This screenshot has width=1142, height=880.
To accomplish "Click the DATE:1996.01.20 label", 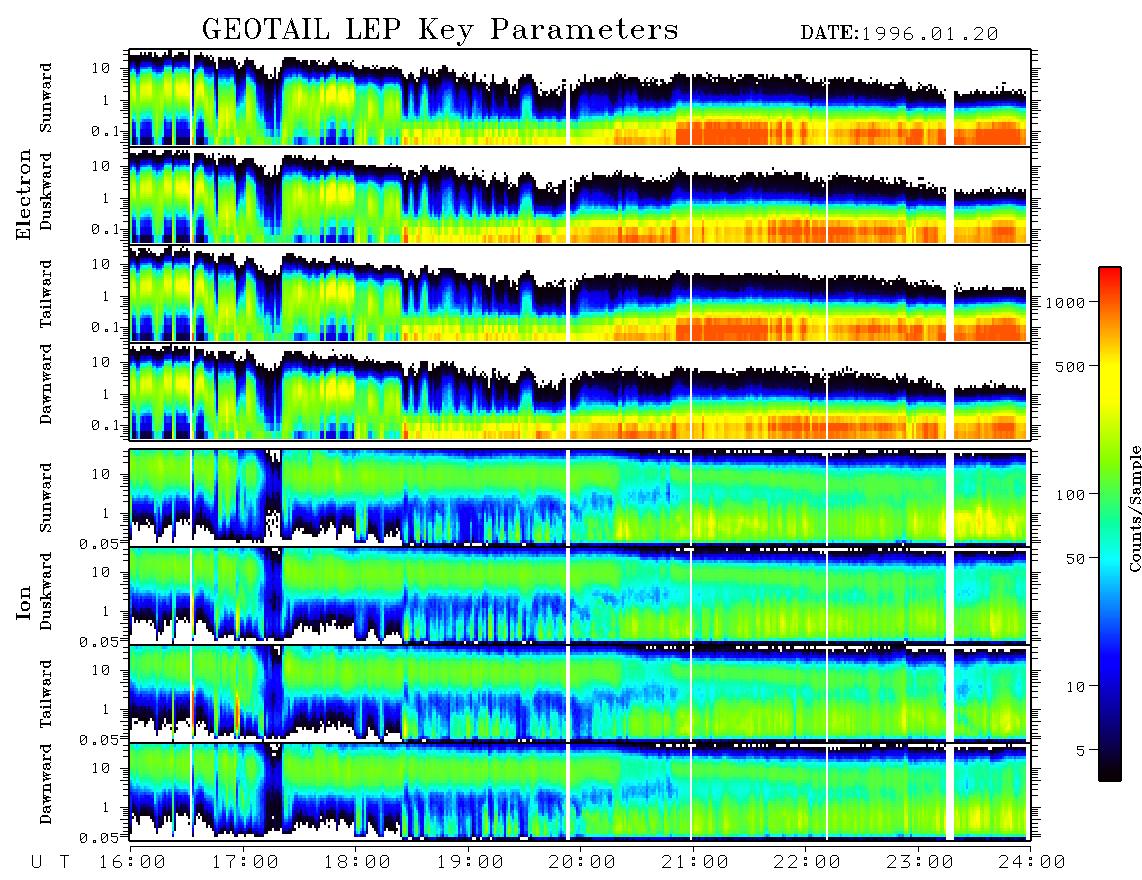I will [x=899, y=34].
